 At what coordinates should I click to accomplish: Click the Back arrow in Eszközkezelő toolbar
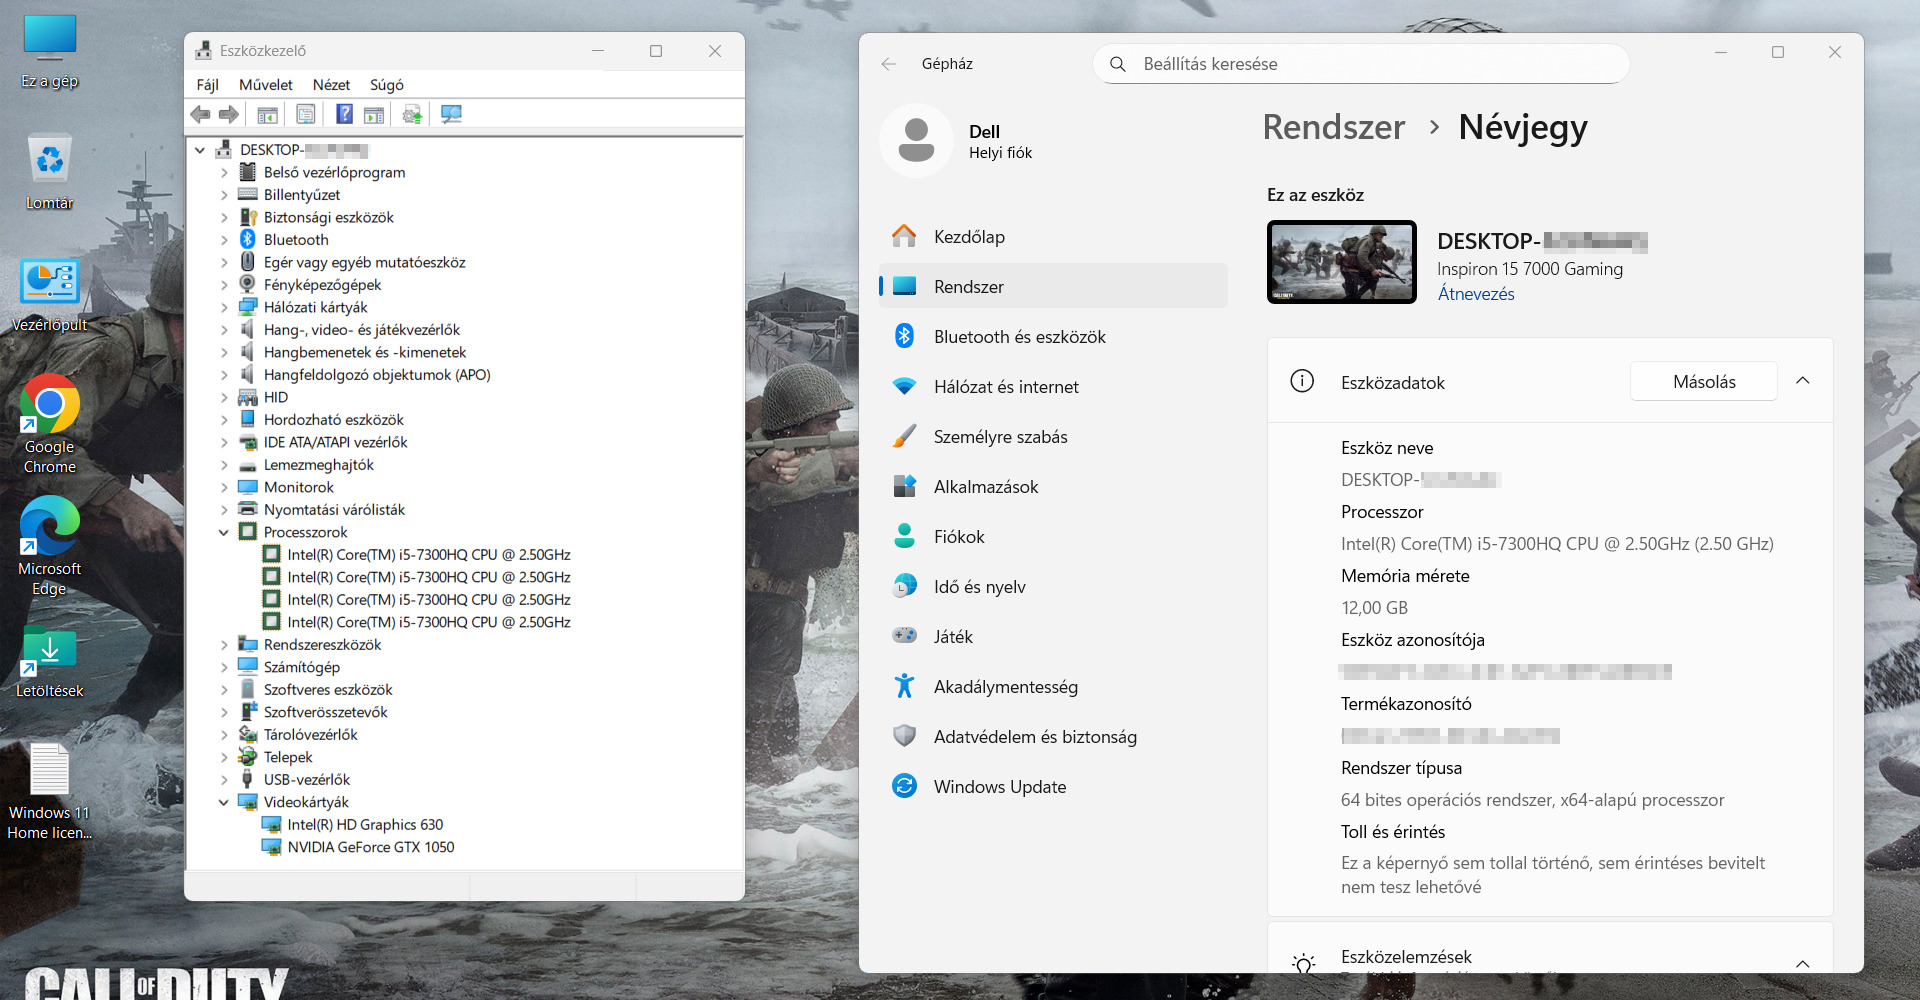tap(201, 114)
